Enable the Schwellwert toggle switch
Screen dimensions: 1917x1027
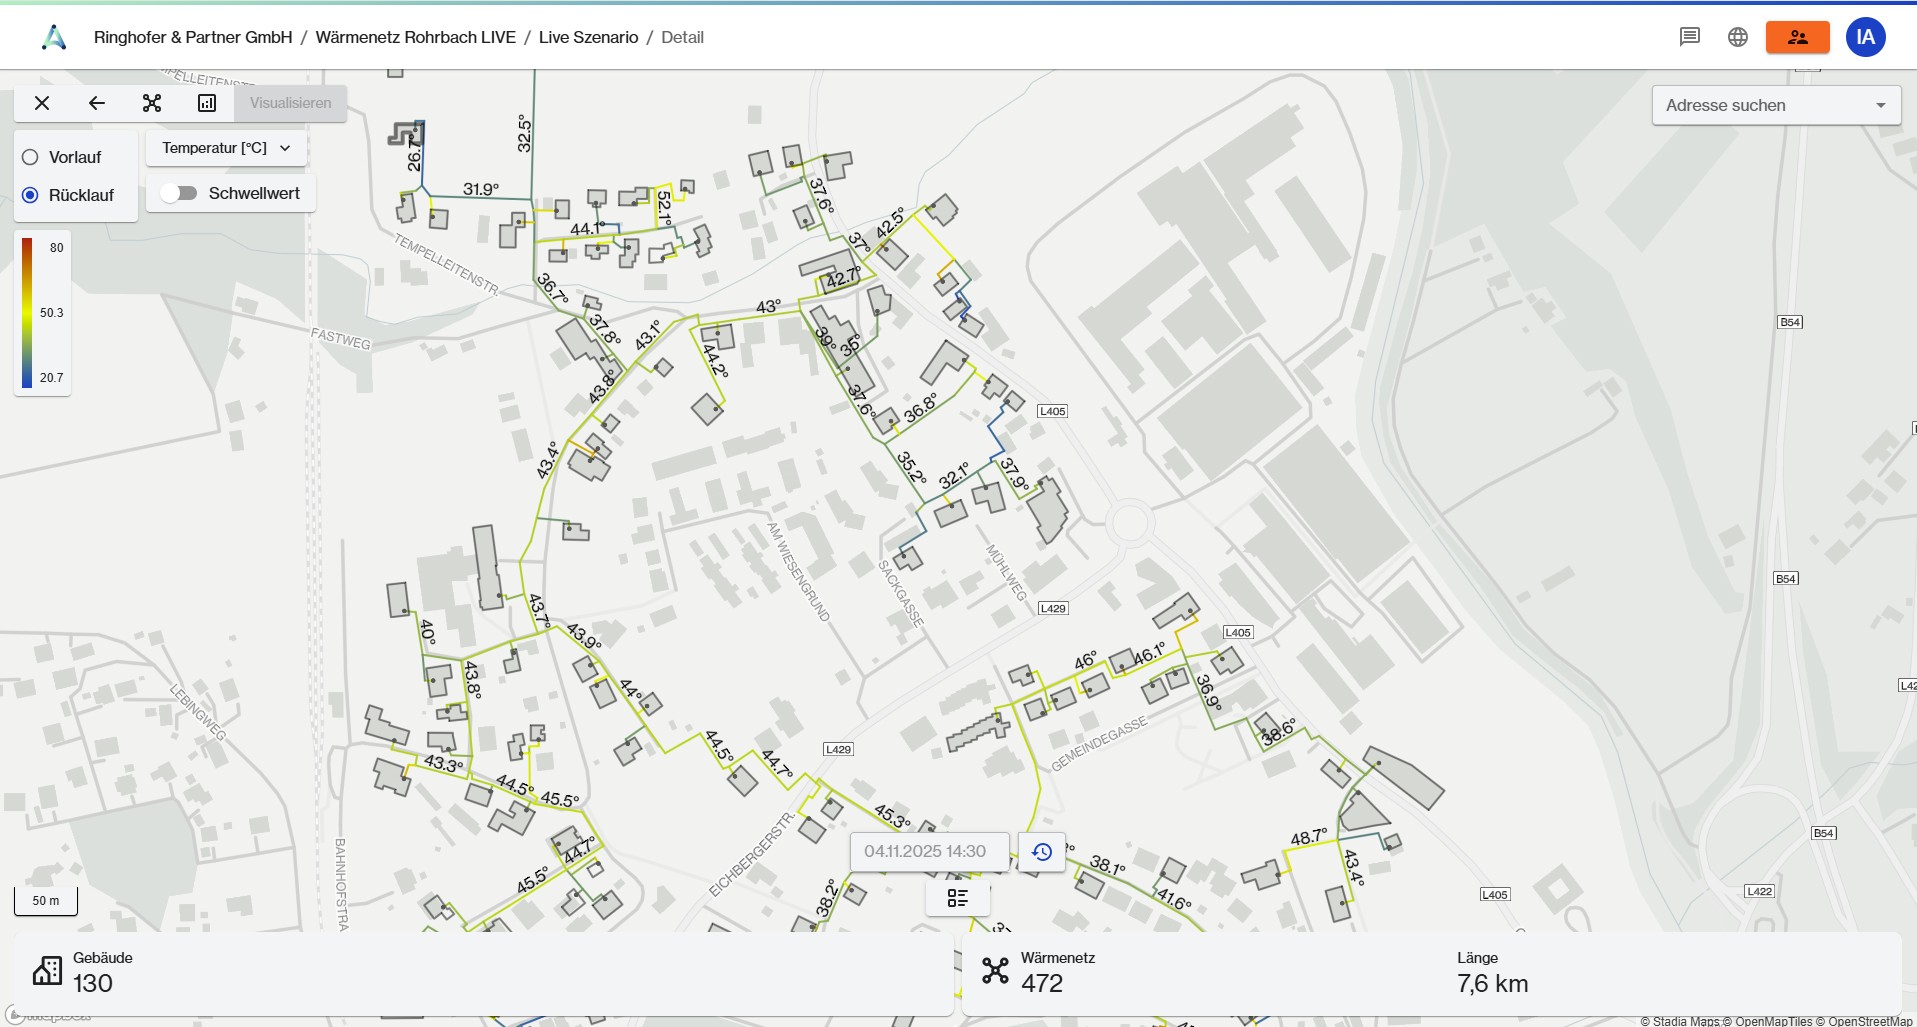pyautogui.click(x=179, y=193)
